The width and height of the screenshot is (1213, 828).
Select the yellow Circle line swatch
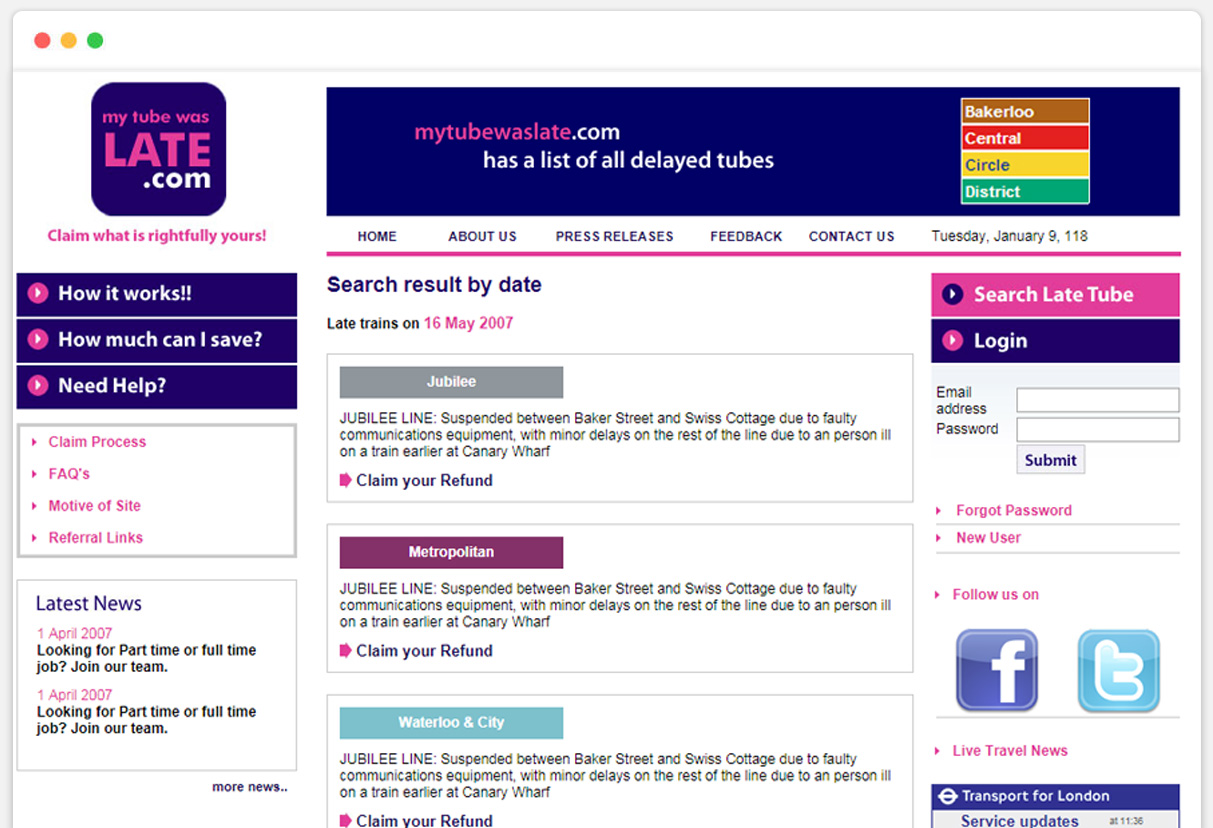point(1025,165)
